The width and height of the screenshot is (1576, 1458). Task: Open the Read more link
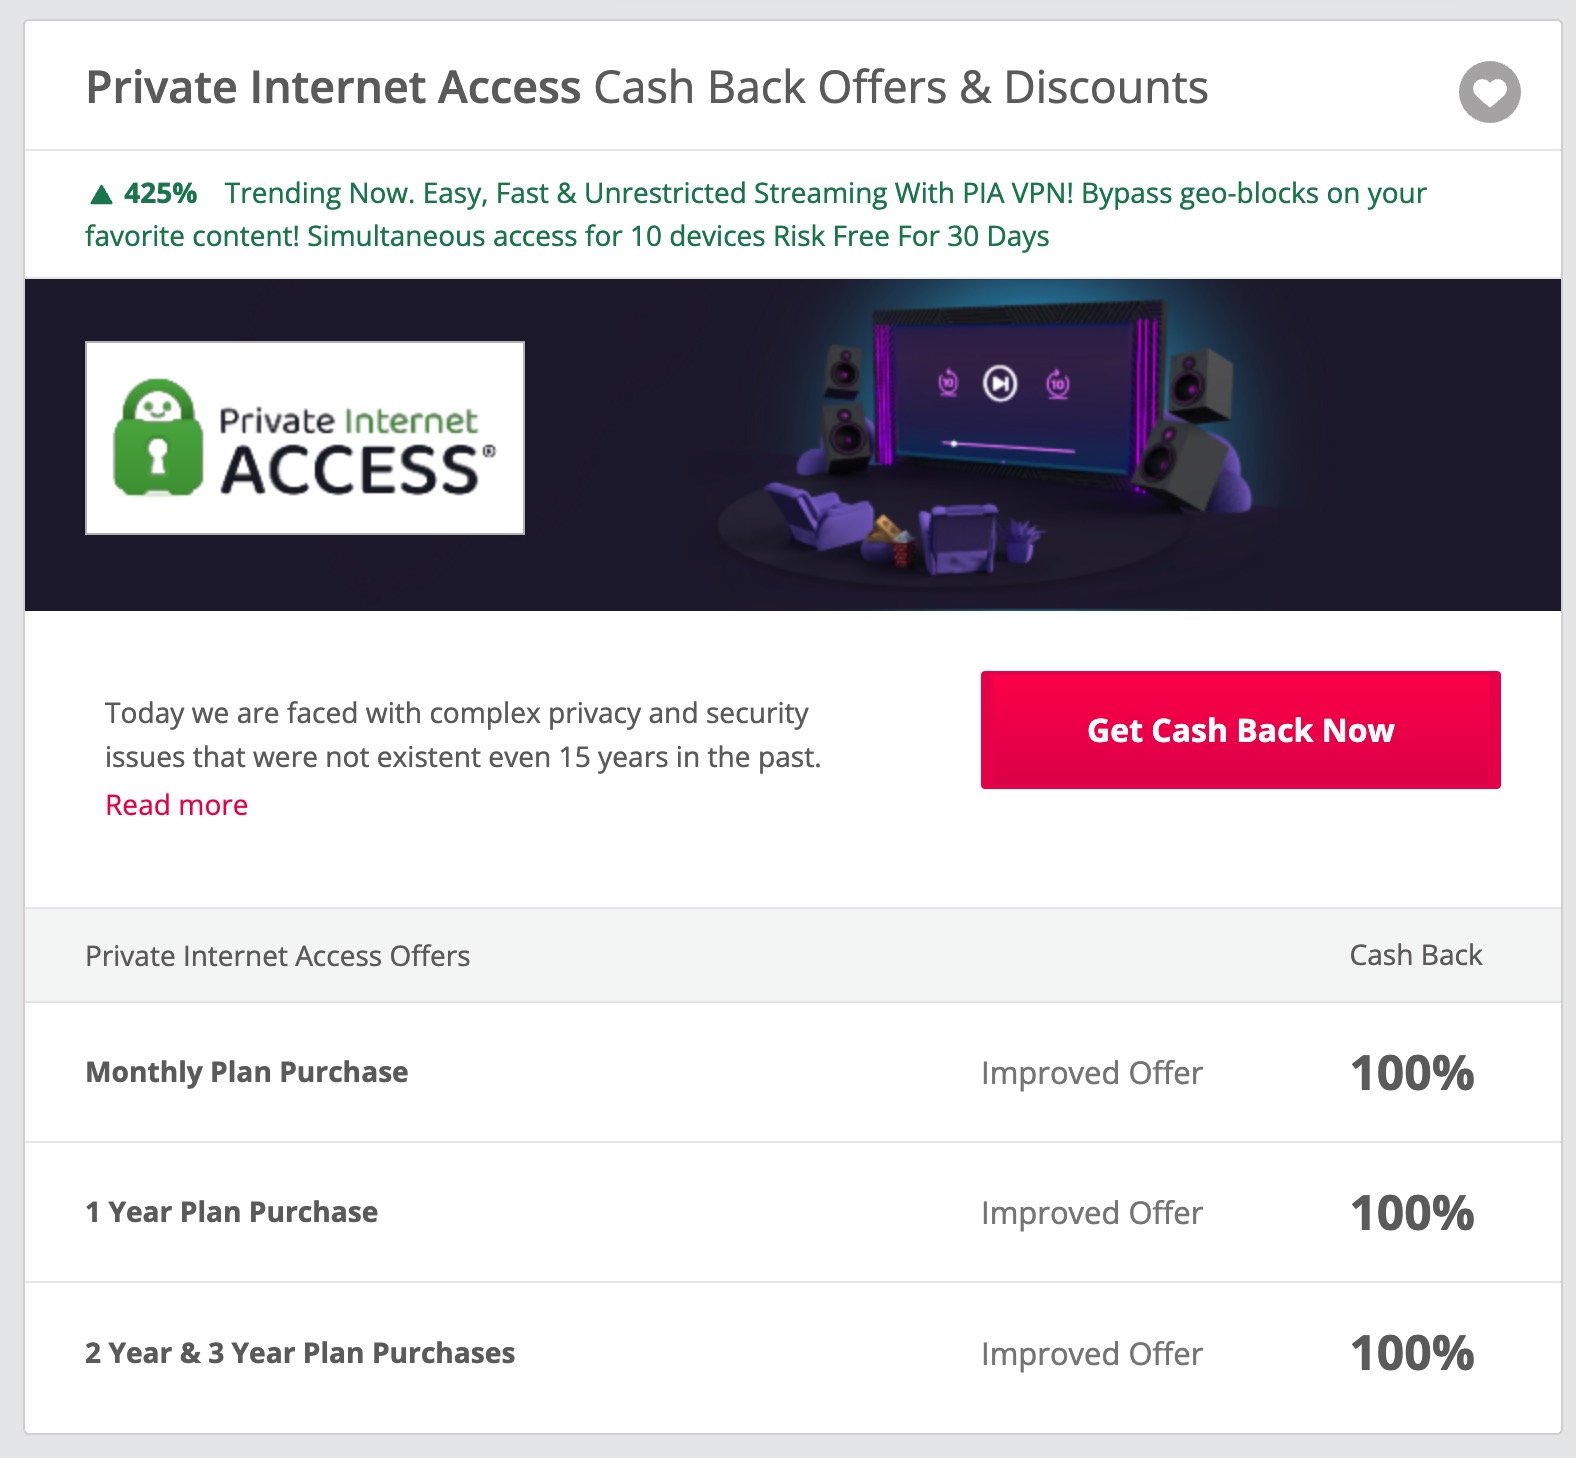point(176,804)
